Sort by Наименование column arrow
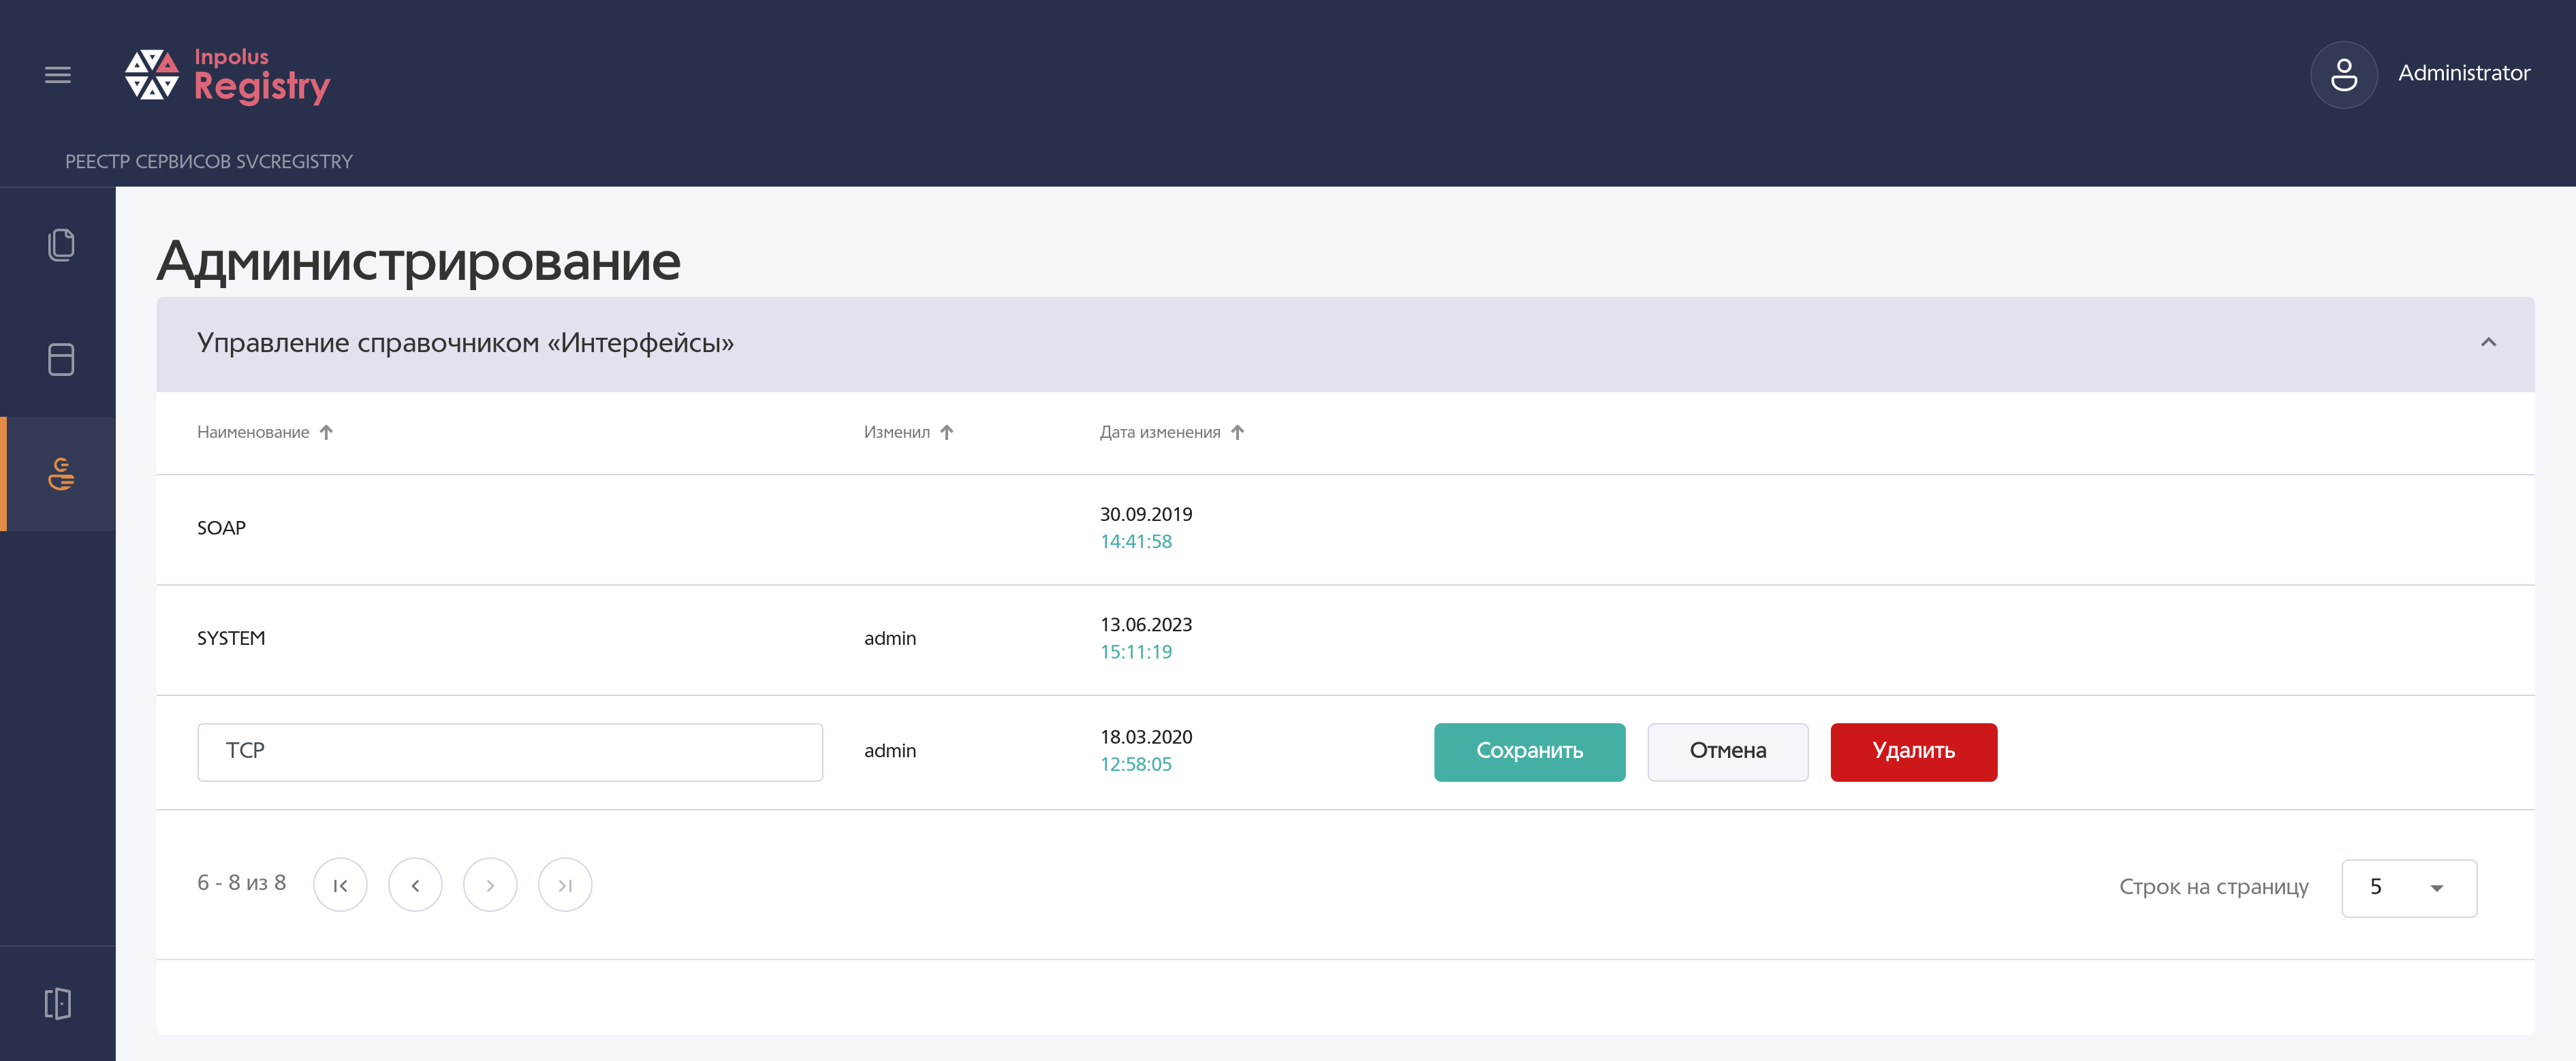 pyautogui.click(x=326, y=432)
